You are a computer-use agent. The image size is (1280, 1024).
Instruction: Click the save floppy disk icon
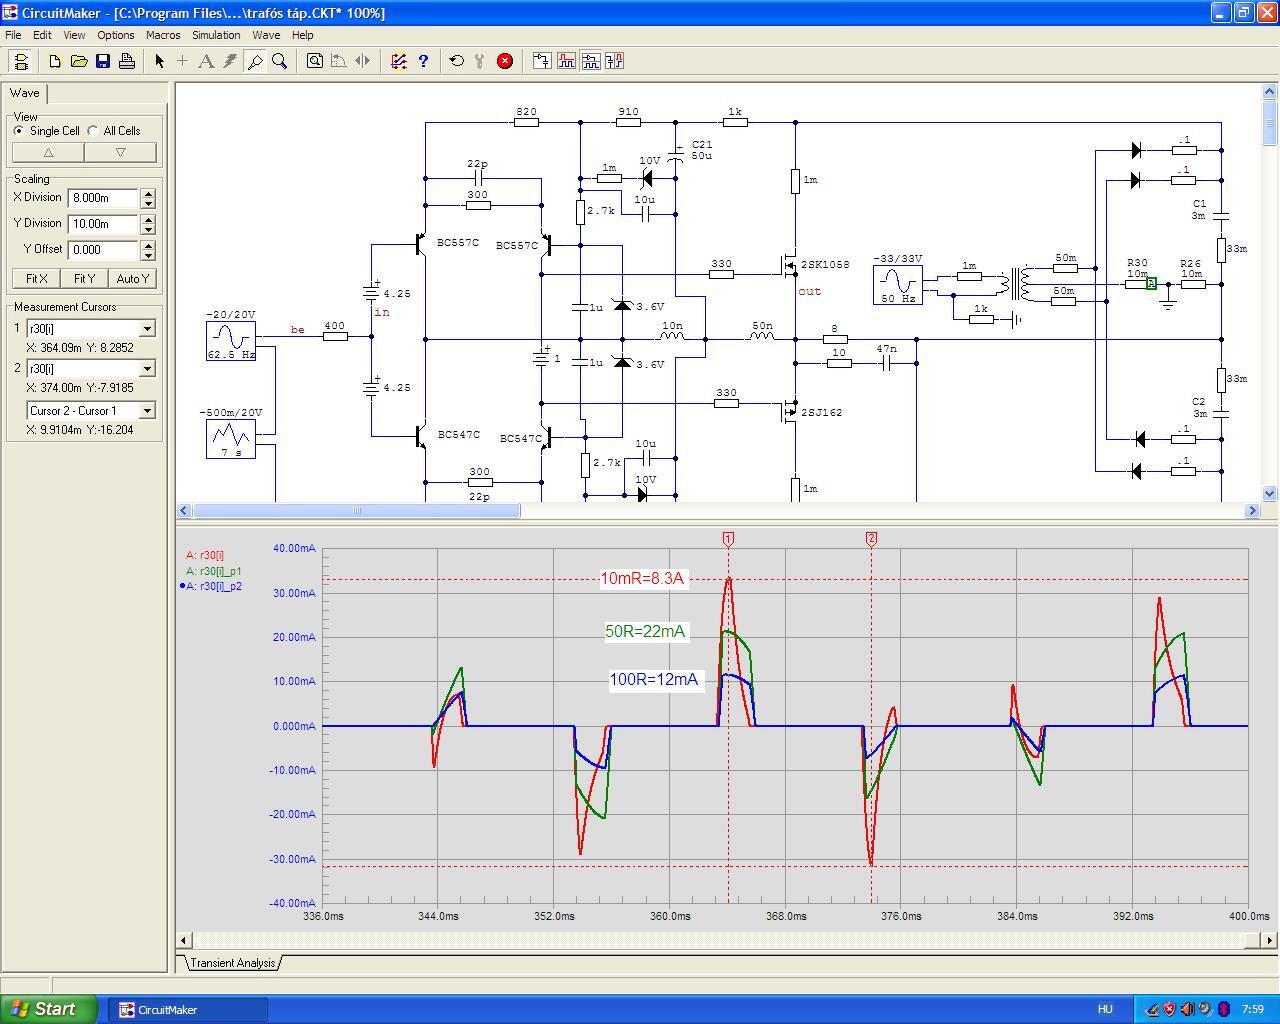click(x=103, y=61)
